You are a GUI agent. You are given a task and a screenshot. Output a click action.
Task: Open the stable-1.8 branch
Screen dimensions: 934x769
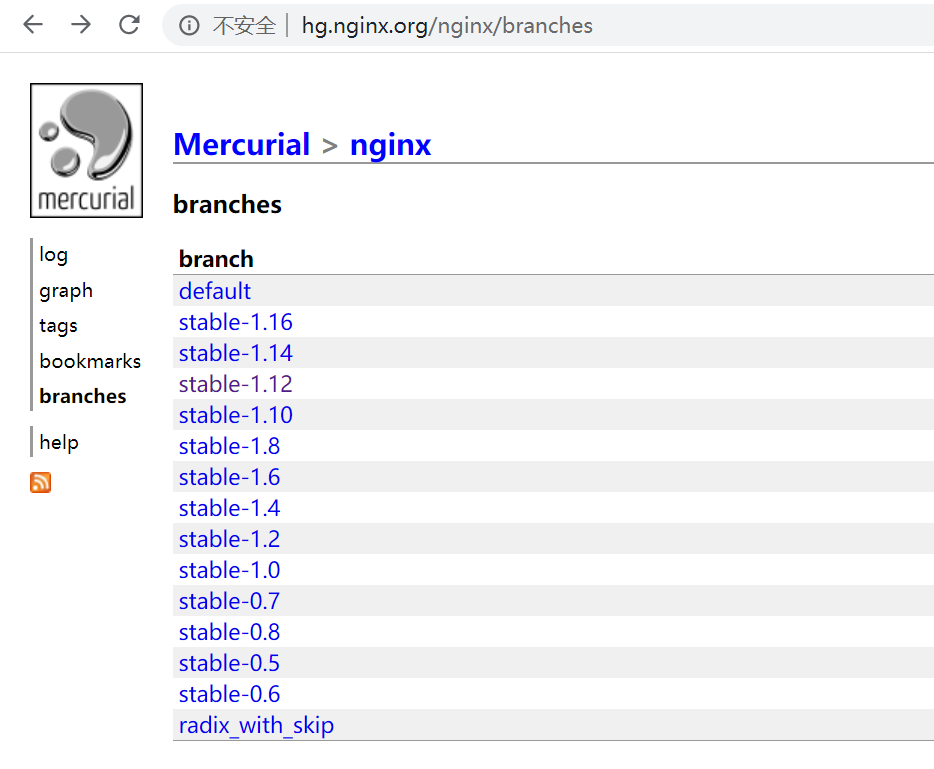click(x=229, y=446)
